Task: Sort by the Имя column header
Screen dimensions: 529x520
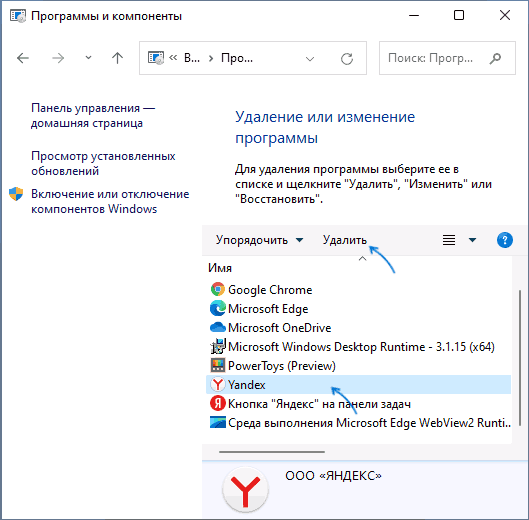Action: pos(220,268)
